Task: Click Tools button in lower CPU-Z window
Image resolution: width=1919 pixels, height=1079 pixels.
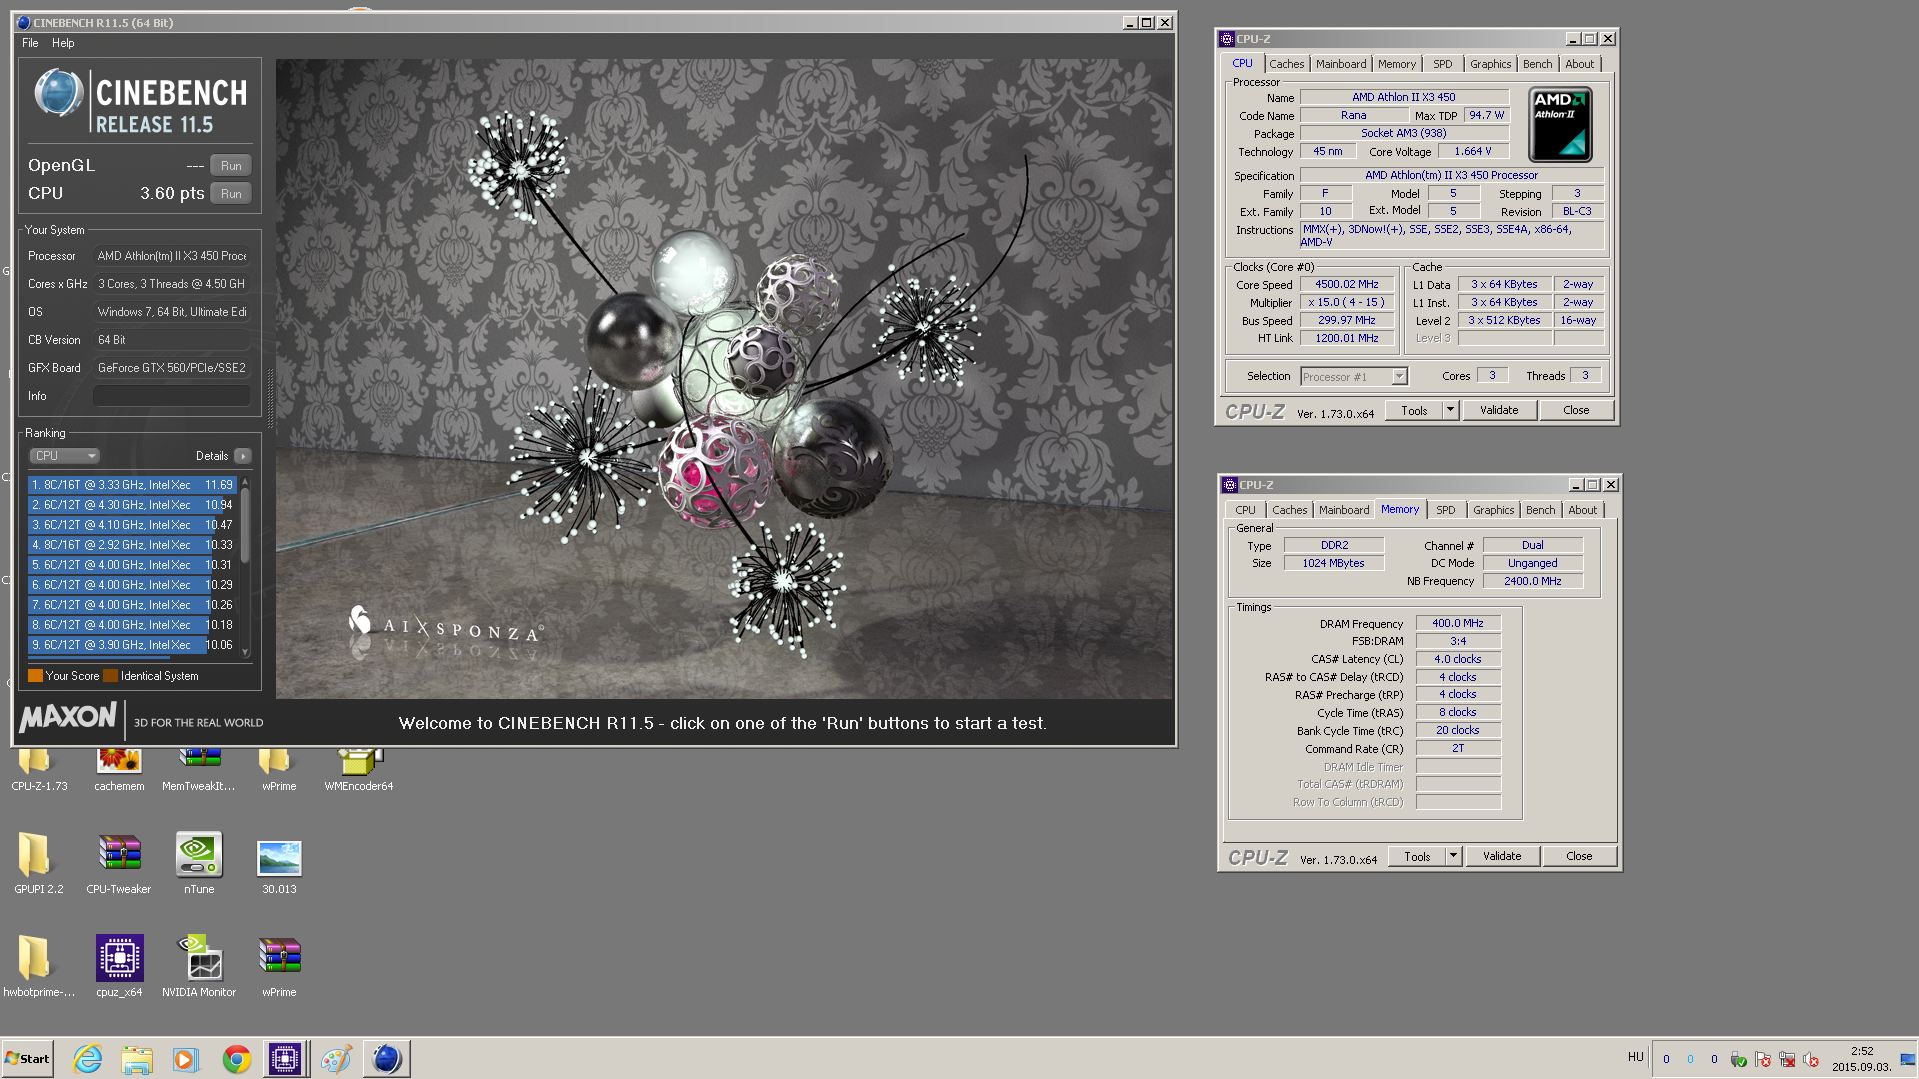Action: (1417, 856)
